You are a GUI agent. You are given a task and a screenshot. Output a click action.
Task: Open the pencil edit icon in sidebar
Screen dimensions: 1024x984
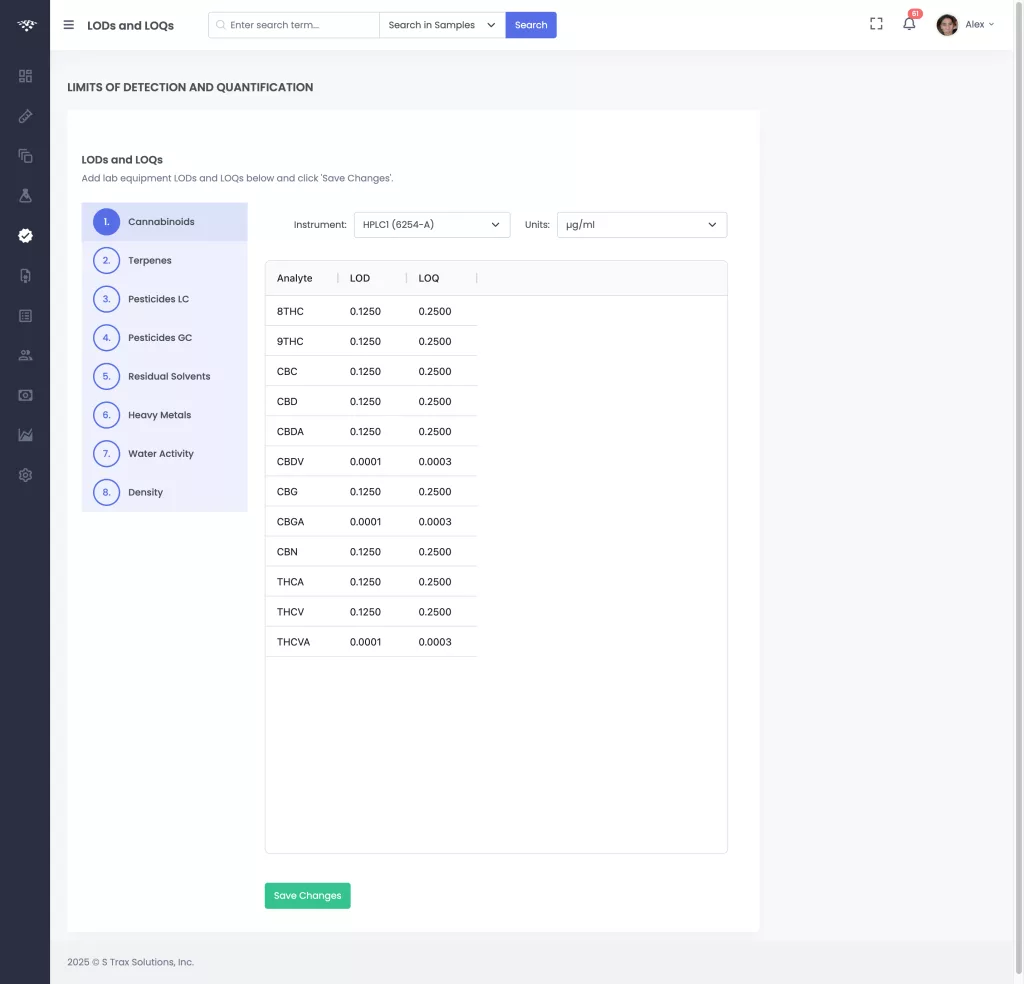point(25,116)
